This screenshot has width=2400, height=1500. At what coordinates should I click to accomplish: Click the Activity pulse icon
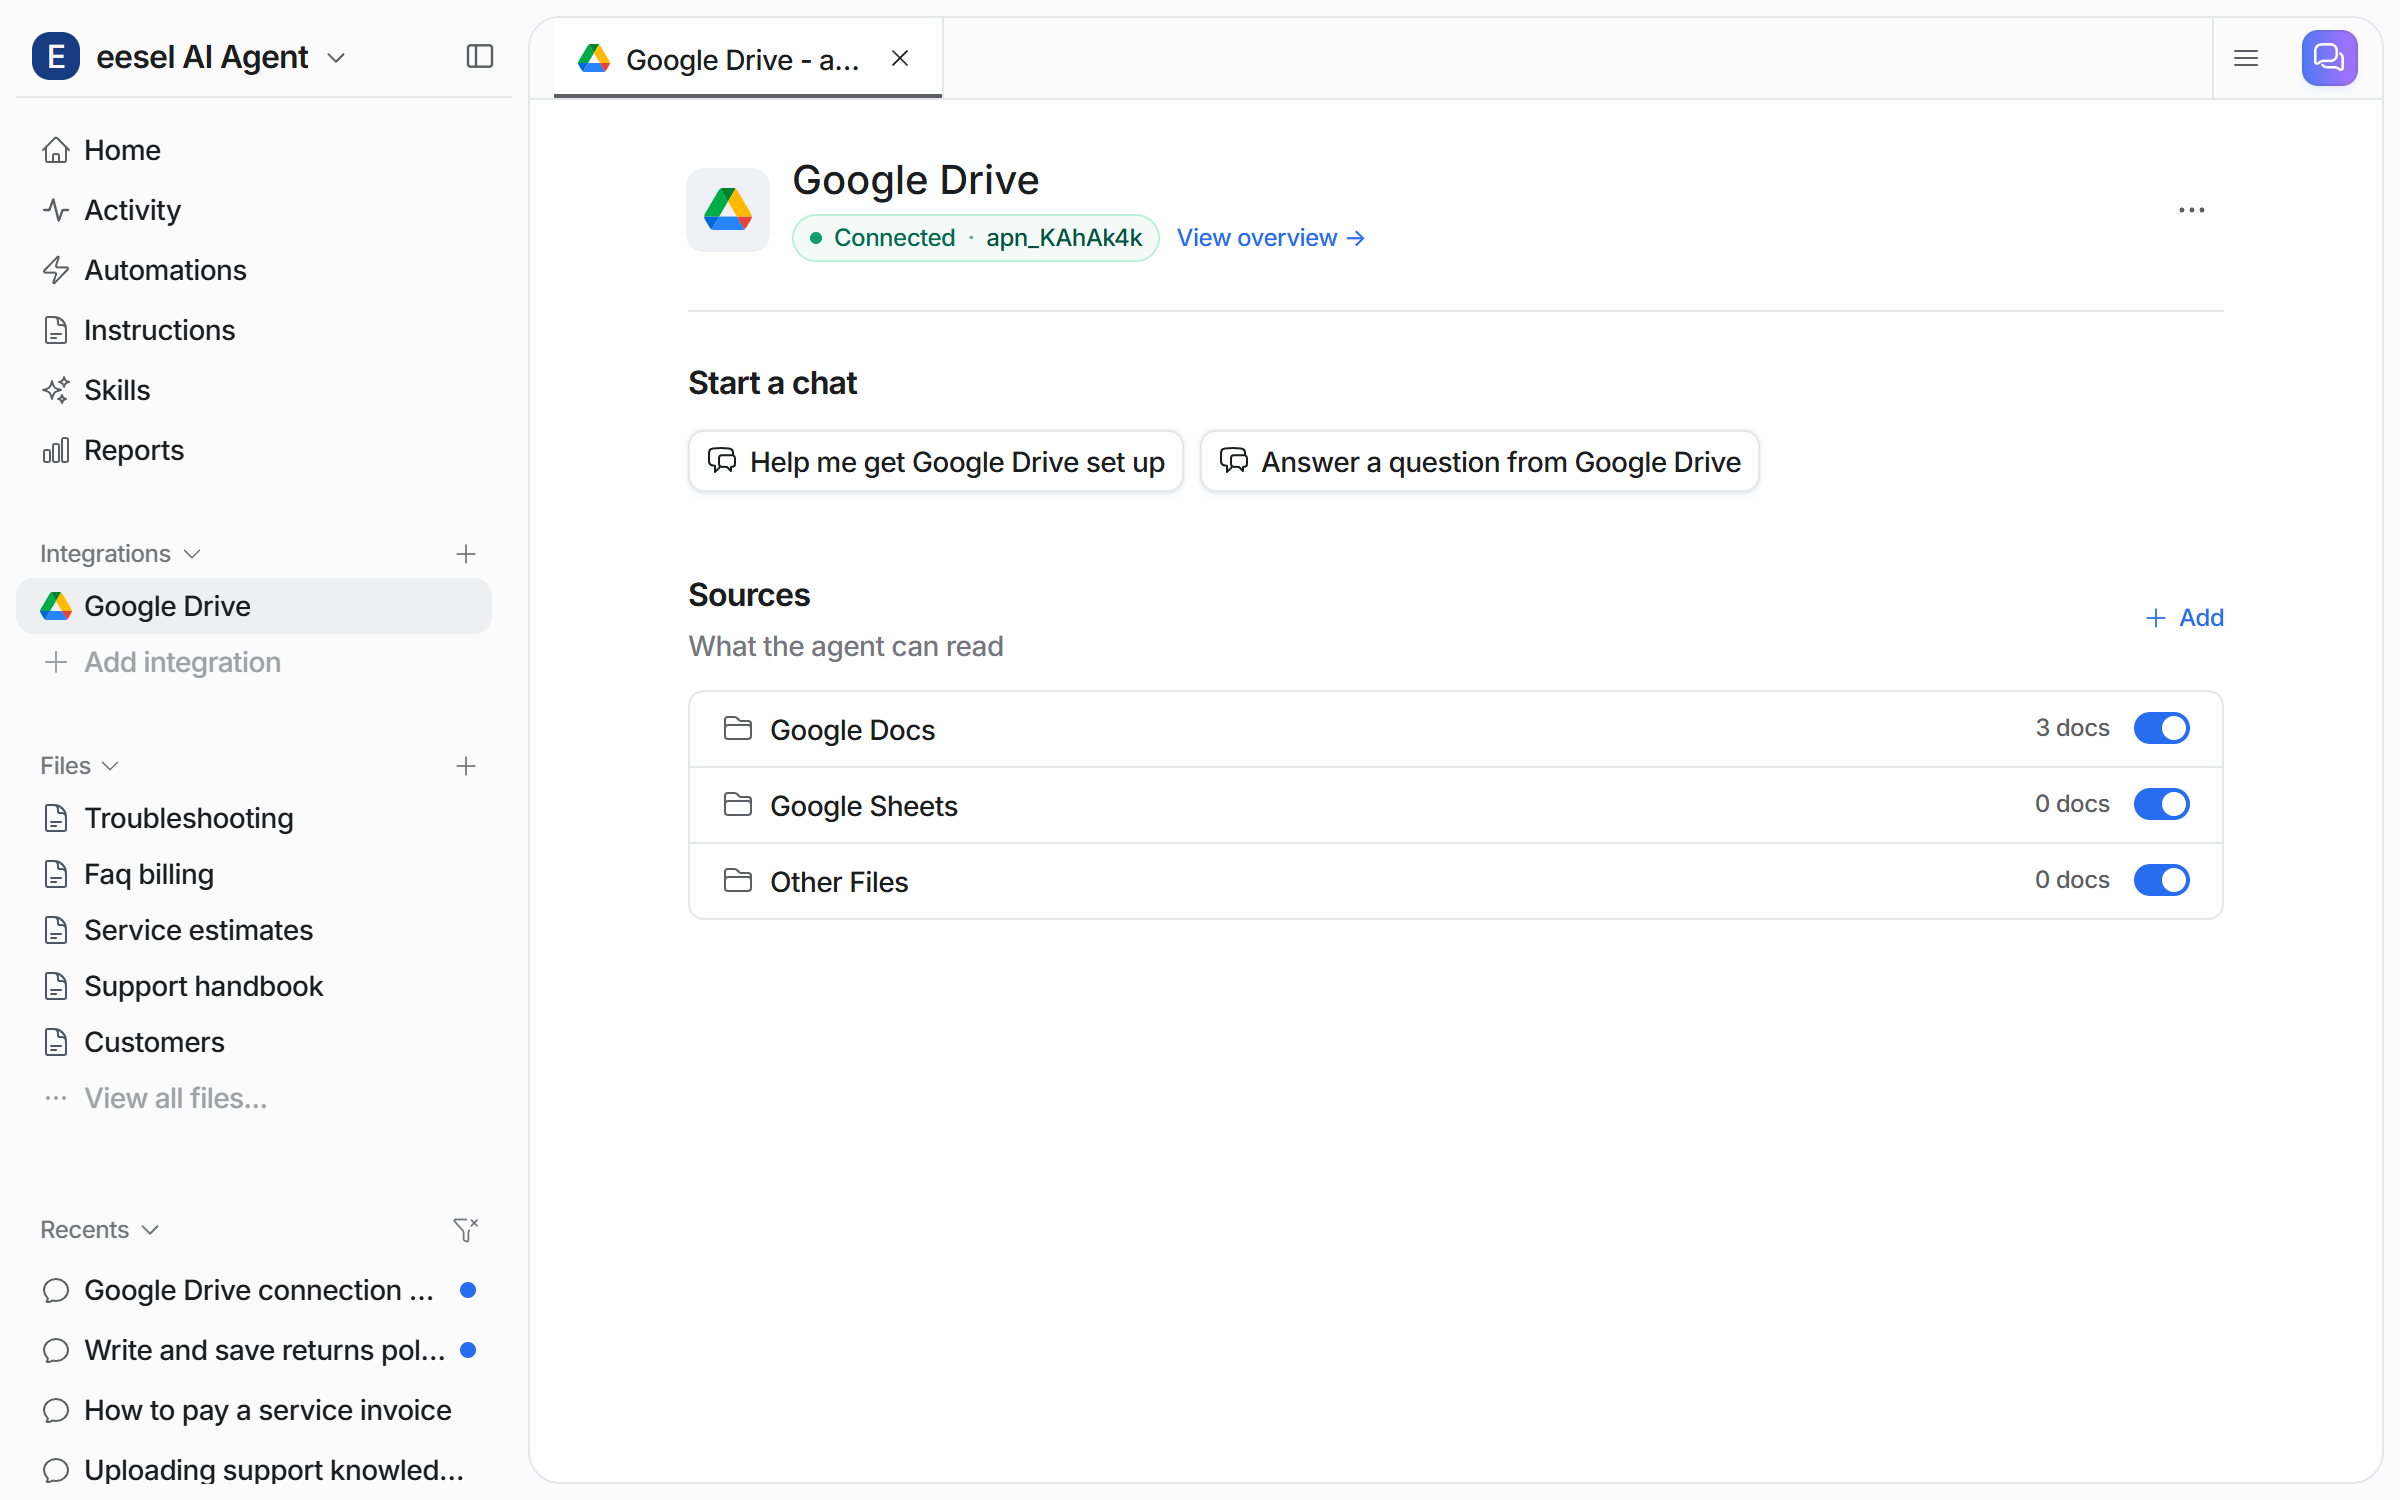pyautogui.click(x=56, y=210)
